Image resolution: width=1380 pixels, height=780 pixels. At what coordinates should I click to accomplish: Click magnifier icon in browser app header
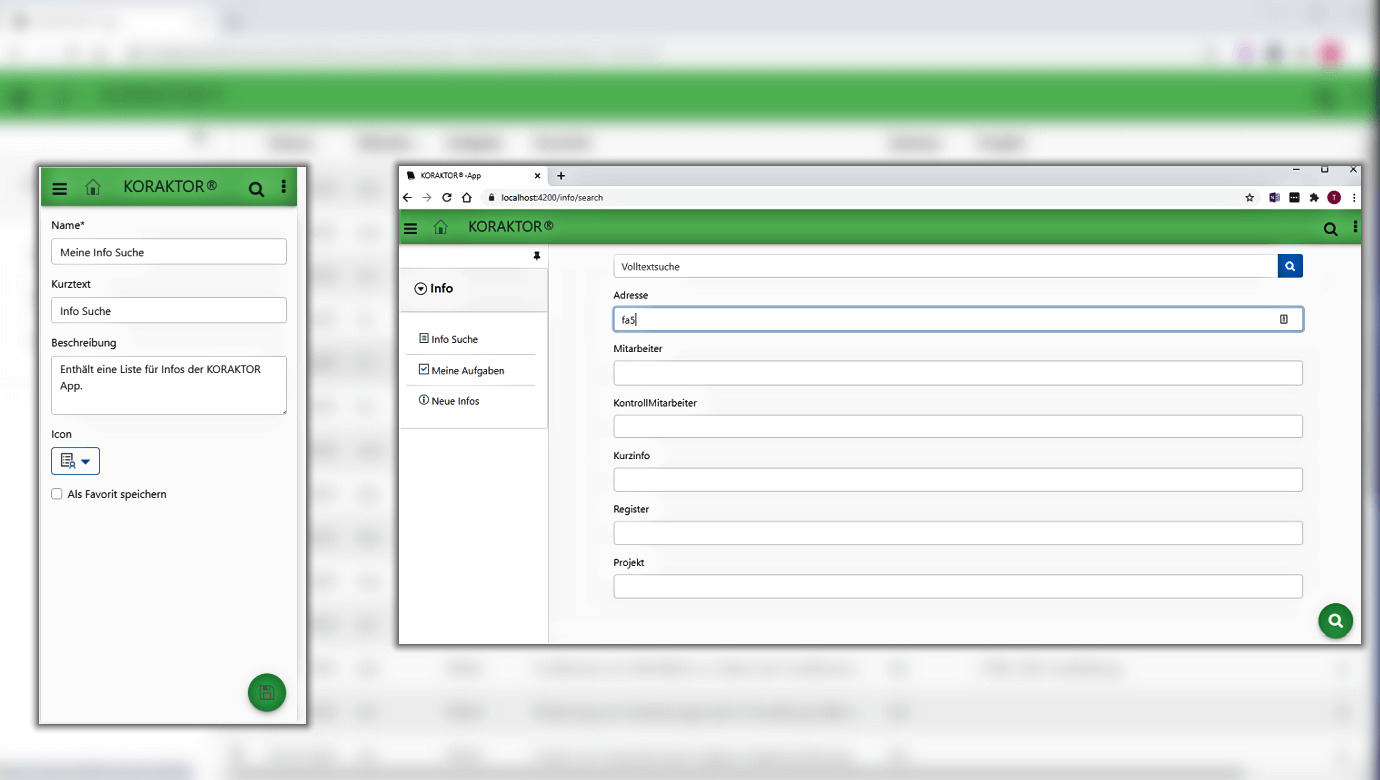click(x=1330, y=228)
